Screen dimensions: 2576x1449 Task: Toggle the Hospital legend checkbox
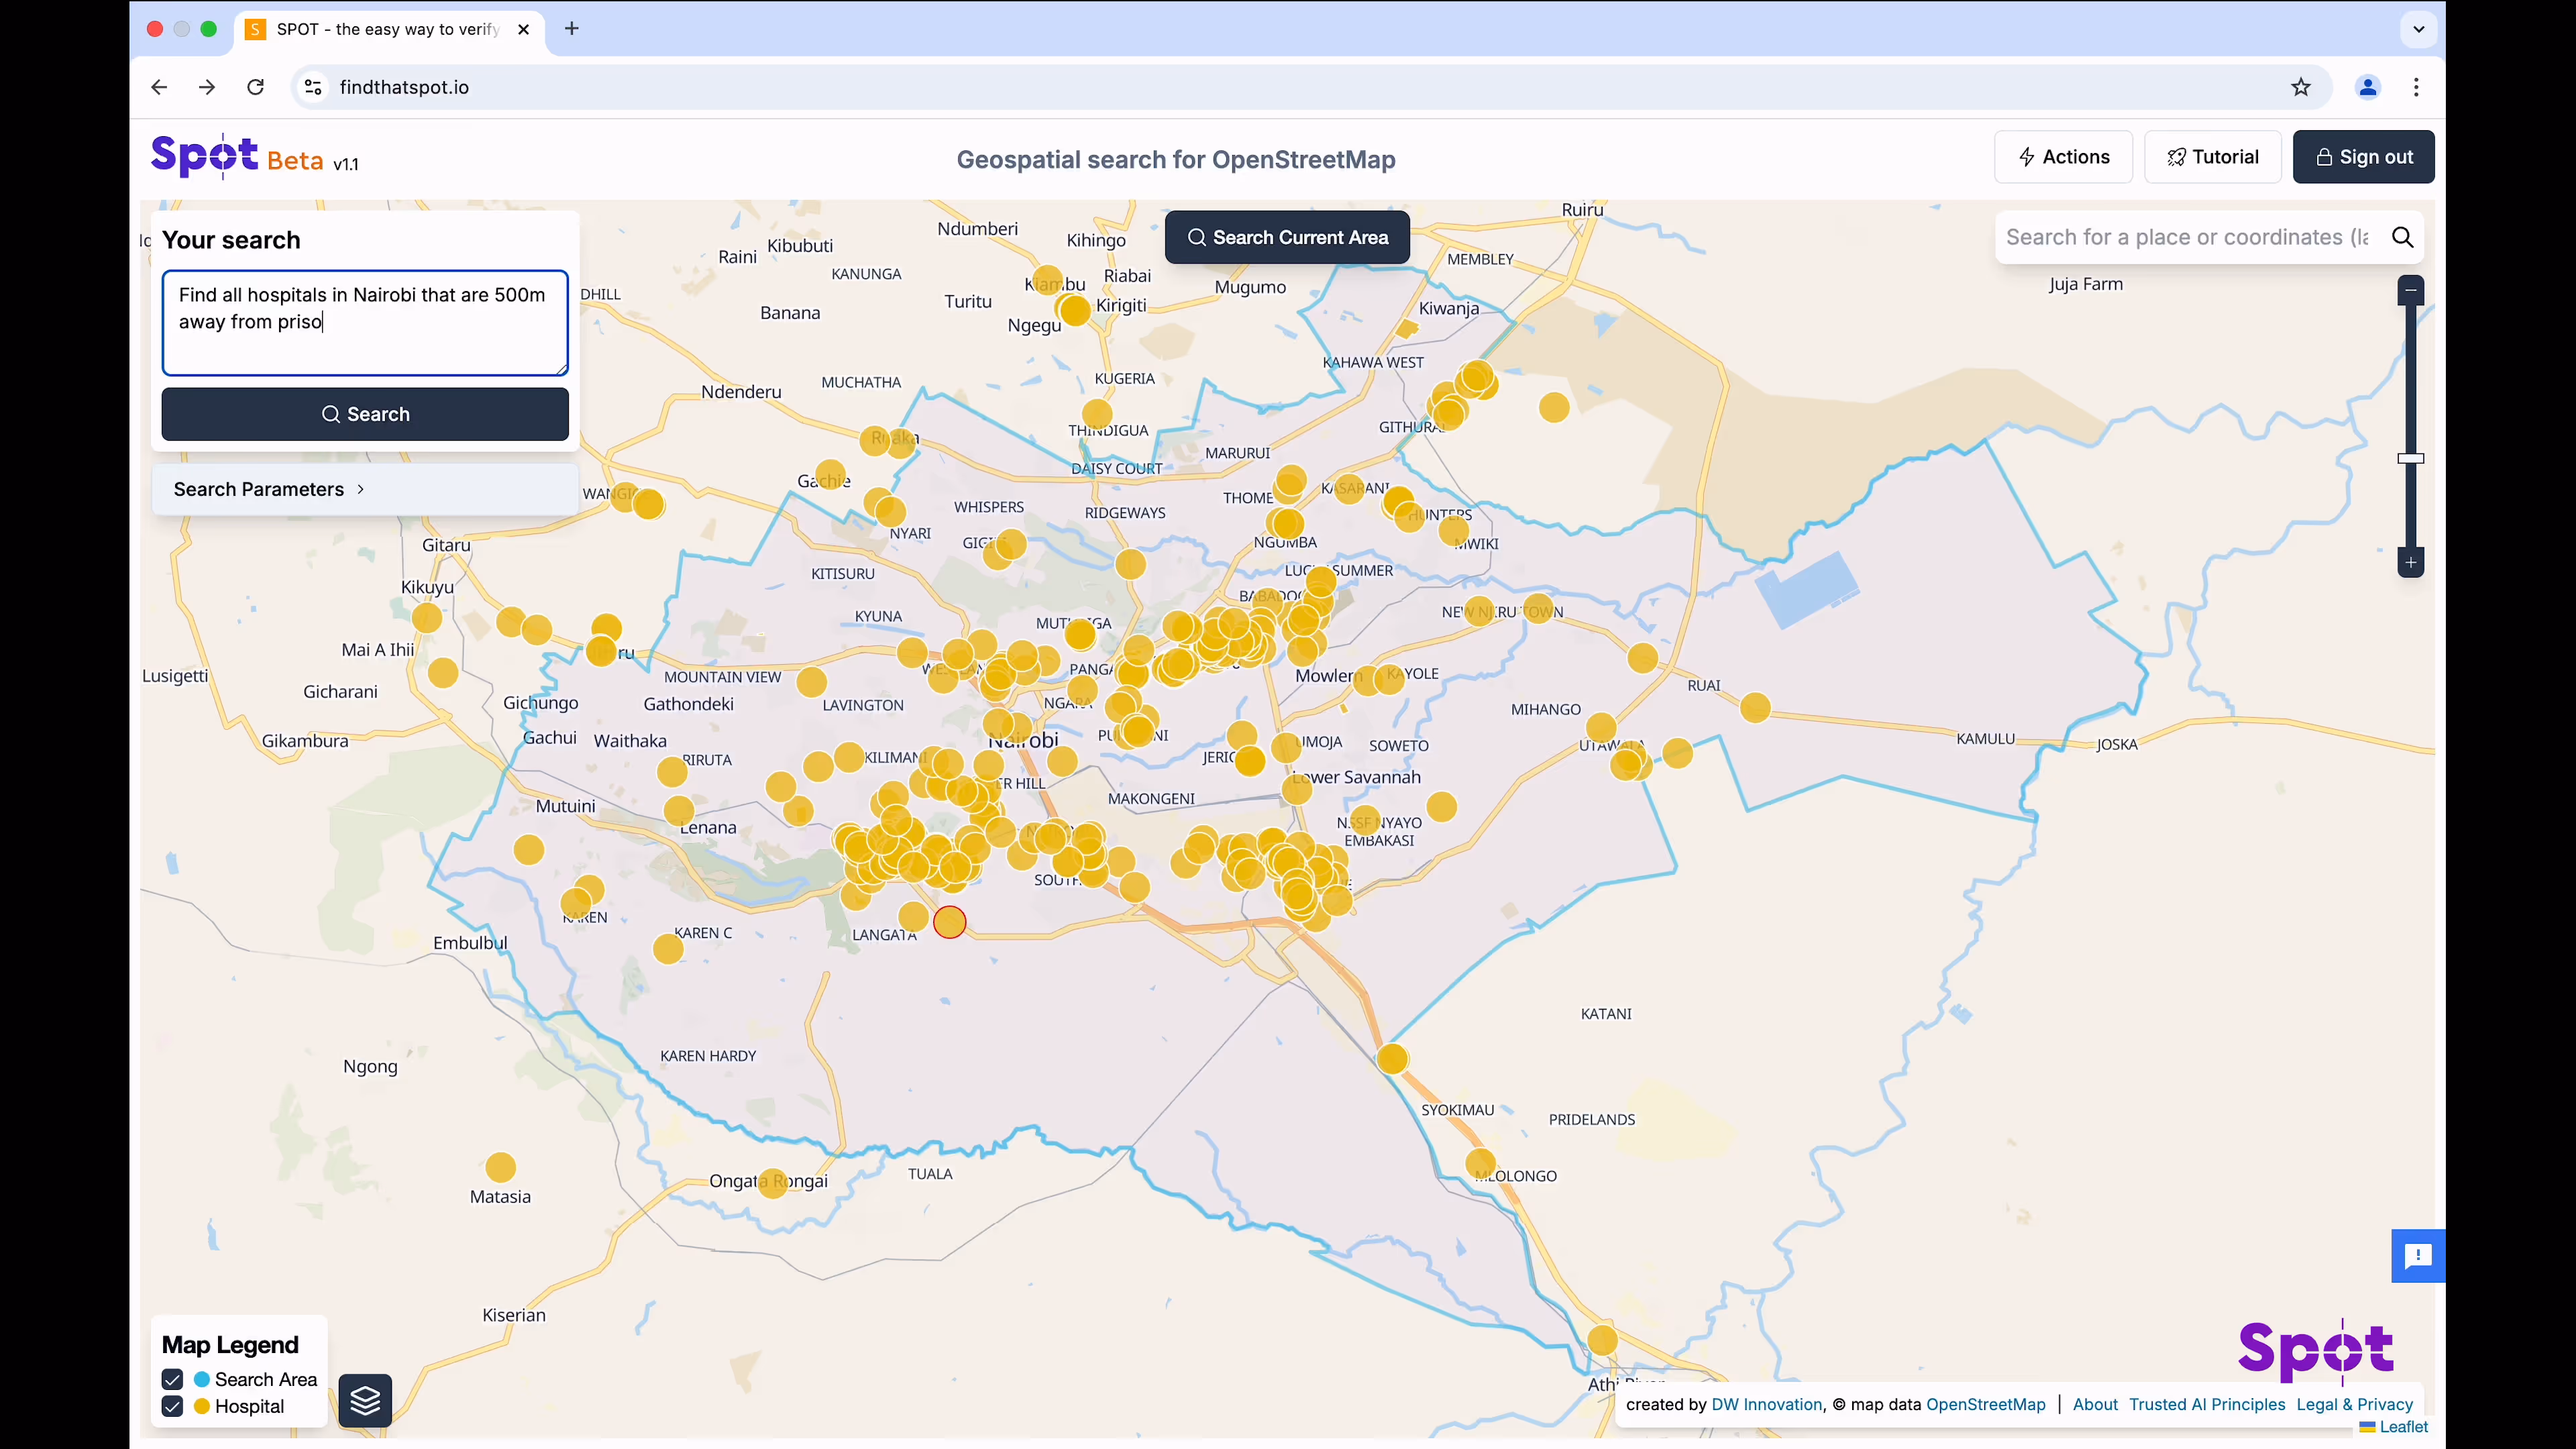point(172,1406)
